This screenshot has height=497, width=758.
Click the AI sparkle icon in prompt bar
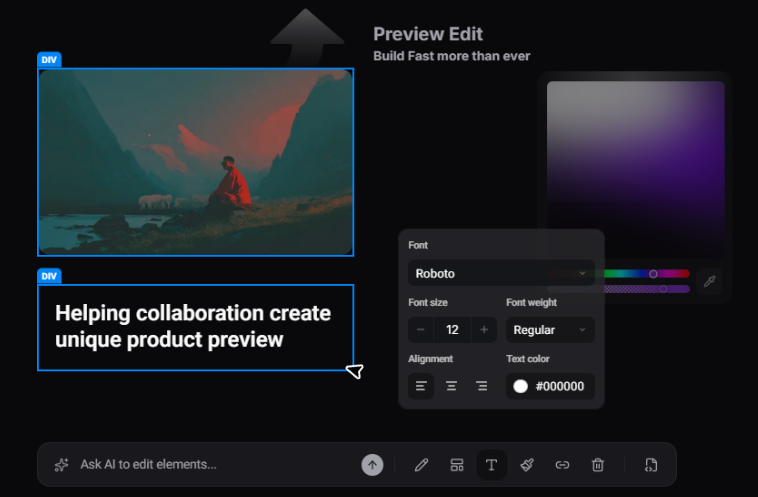coord(61,465)
